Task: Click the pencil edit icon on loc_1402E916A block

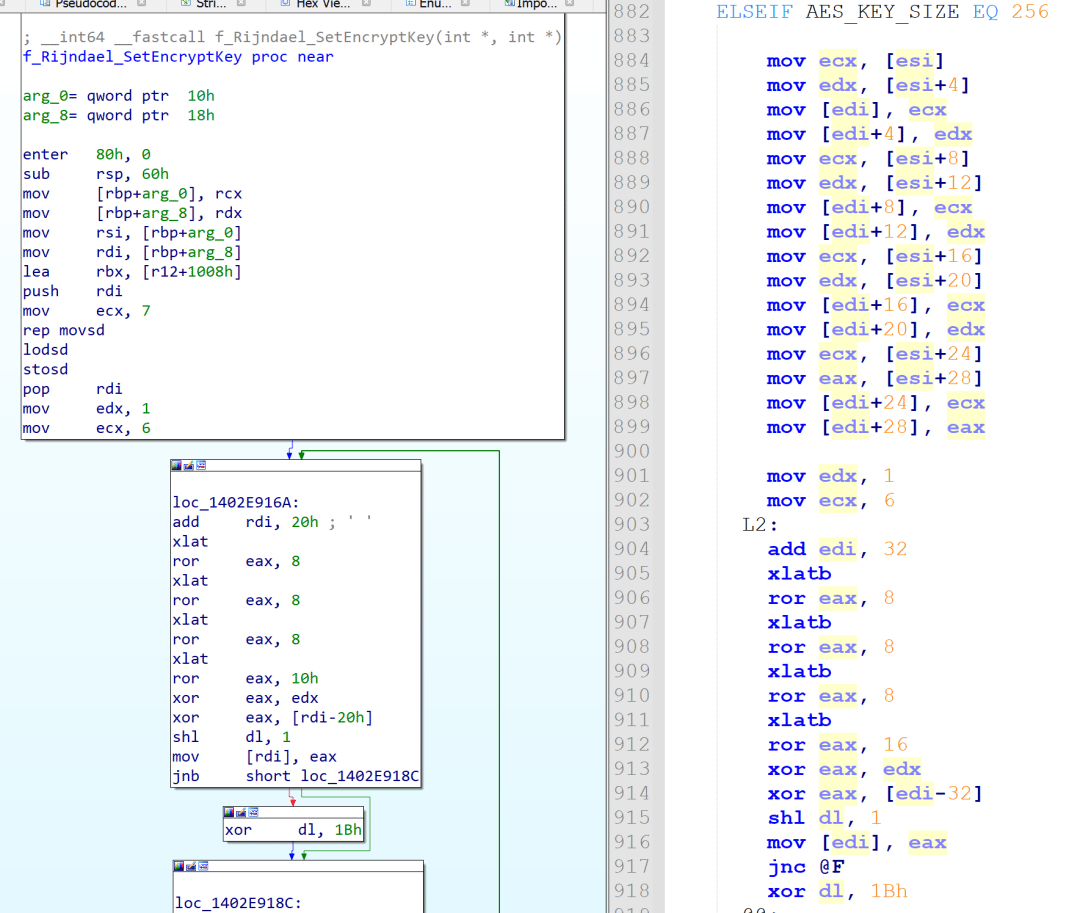Action: click(x=189, y=466)
